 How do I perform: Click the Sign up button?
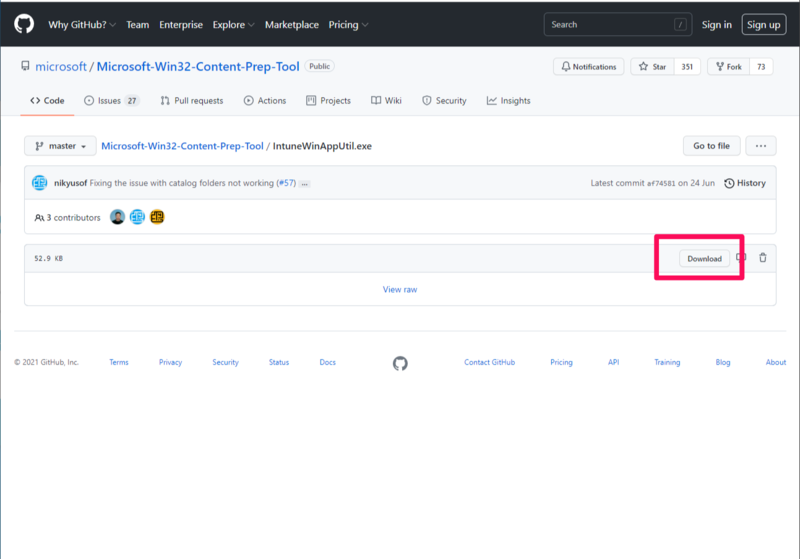coord(763,24)
